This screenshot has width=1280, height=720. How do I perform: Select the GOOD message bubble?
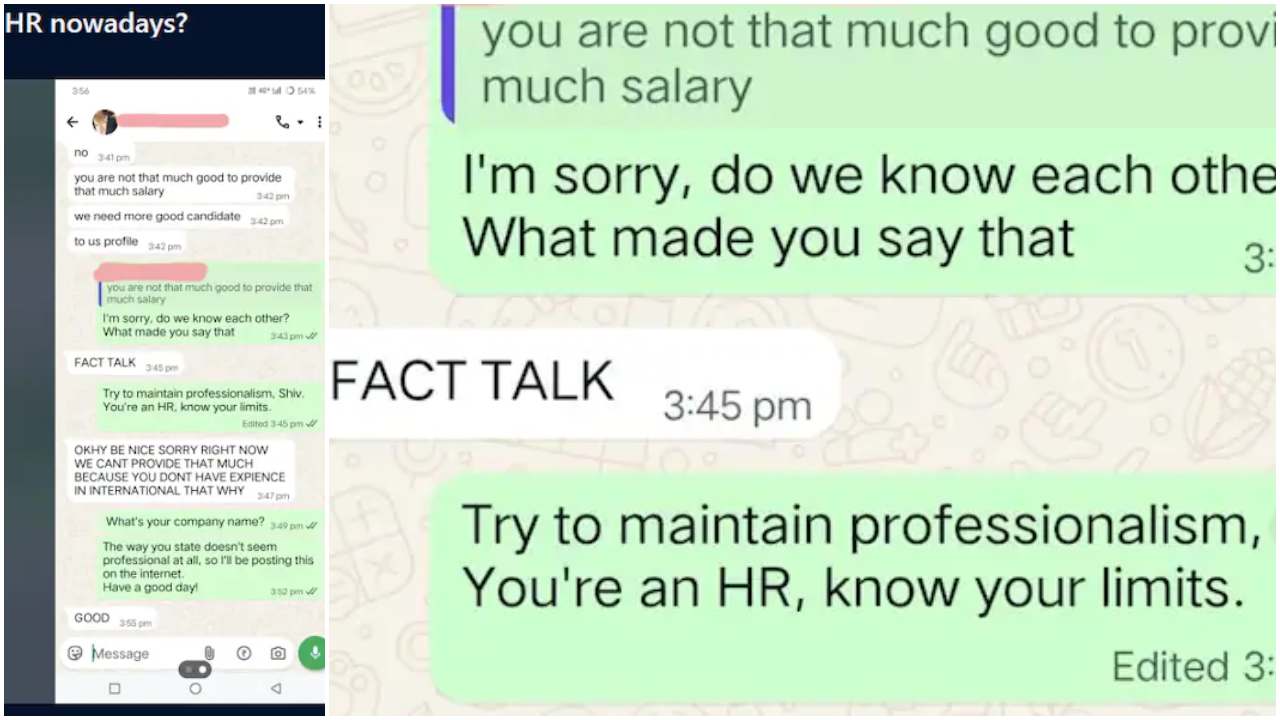[x=112, y=619]
